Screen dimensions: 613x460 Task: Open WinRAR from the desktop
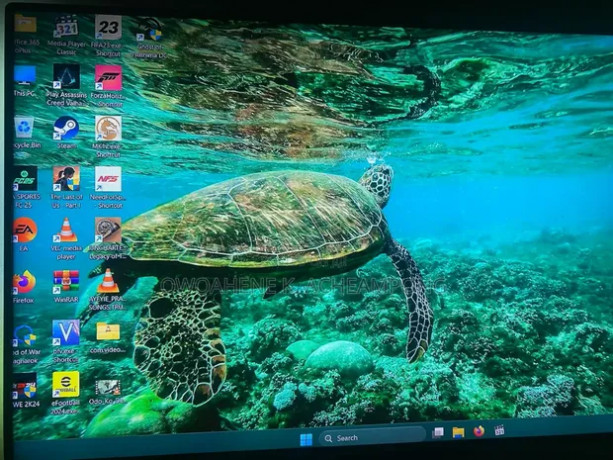pyautogui.click(x=66, y=281)
